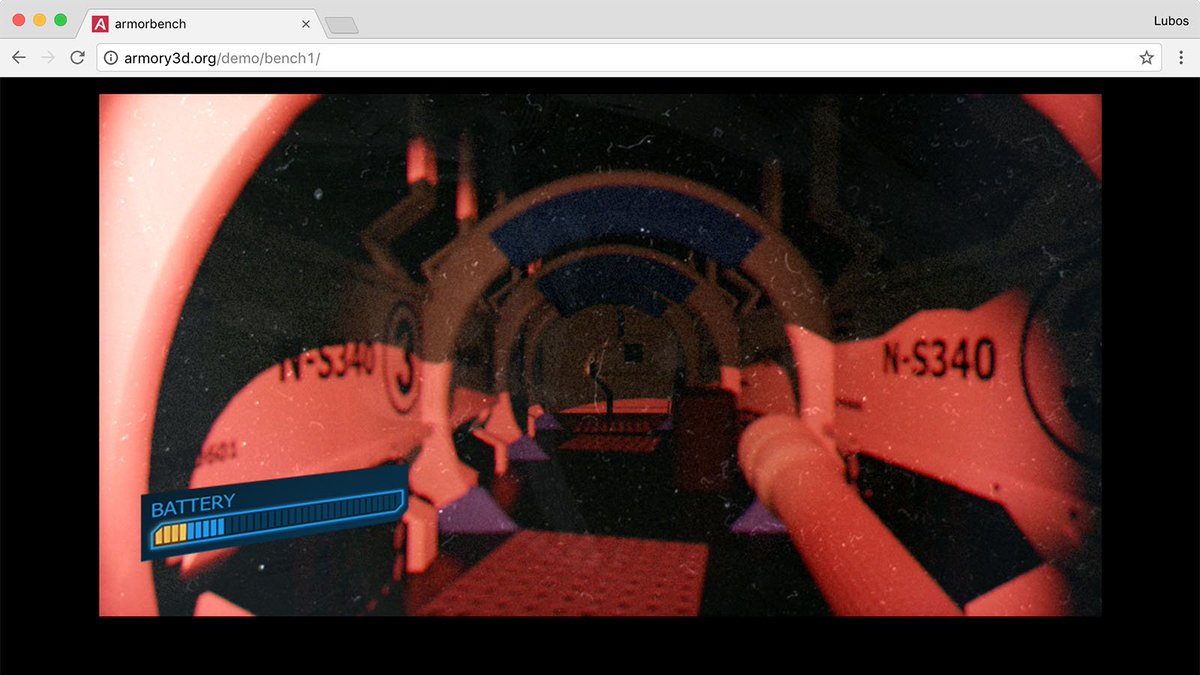The width and height of the screenshot is (1200, 675).
Task: View site information icon in address bar
Action: point(111,58)
